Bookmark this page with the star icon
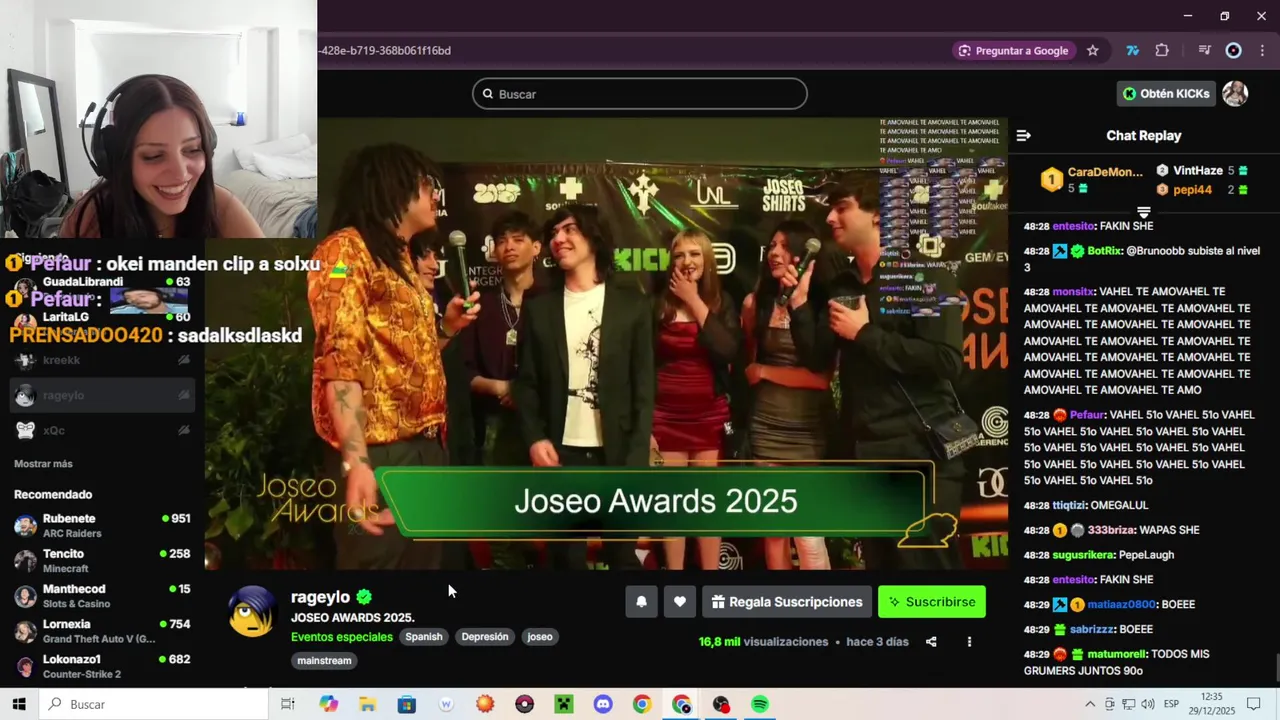1280x720 pixels. coord(1093,51)
